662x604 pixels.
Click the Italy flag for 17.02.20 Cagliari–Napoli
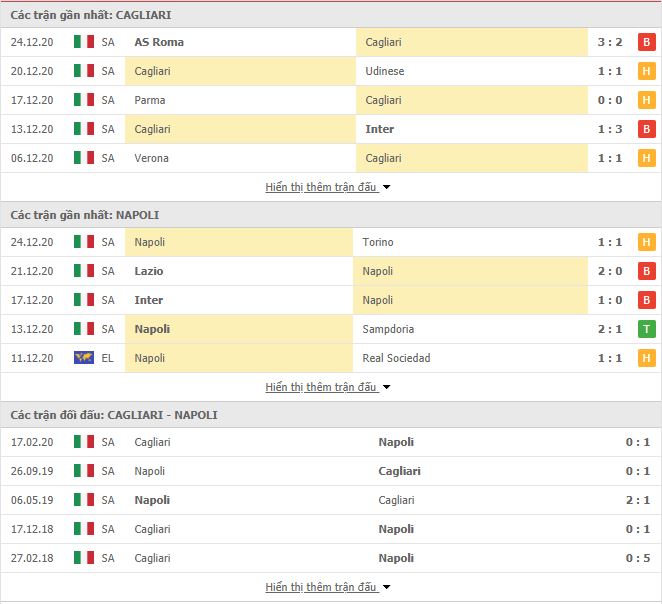click(84, 442)
